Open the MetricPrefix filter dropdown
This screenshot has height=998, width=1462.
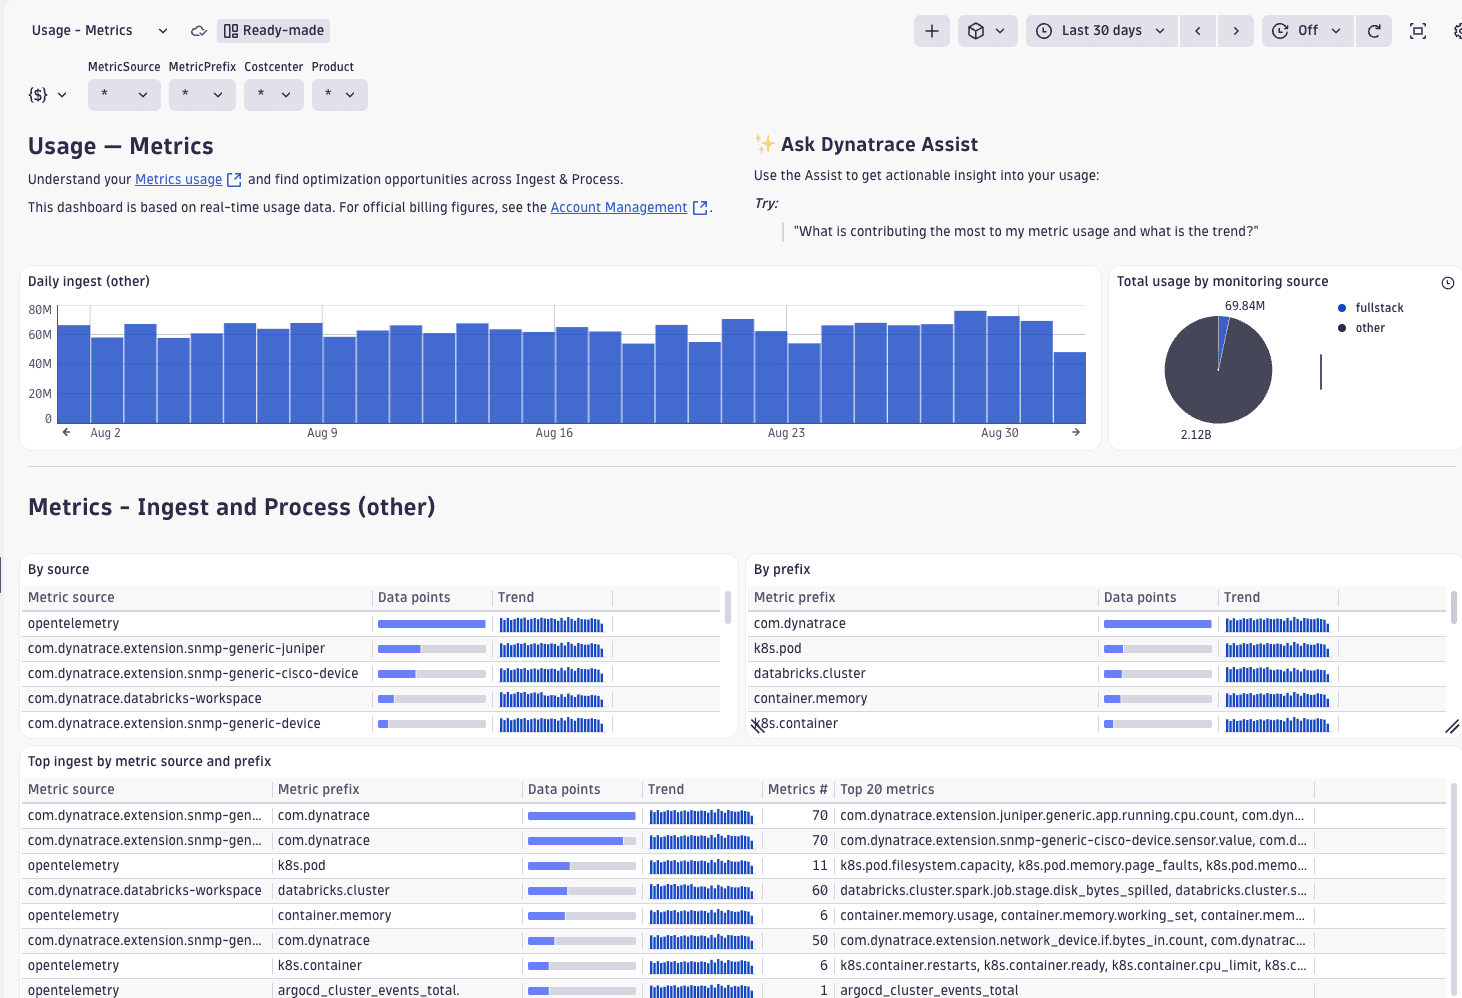pos(202,95)
